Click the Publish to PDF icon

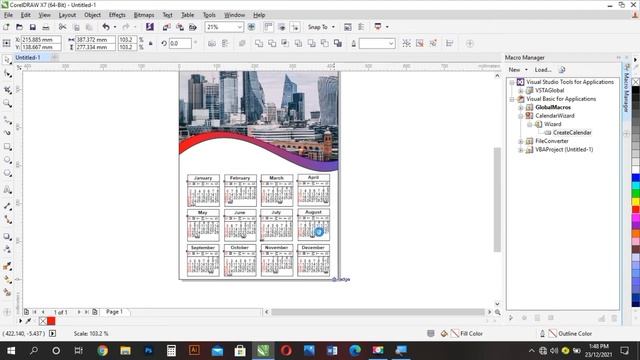coord(193,27)
